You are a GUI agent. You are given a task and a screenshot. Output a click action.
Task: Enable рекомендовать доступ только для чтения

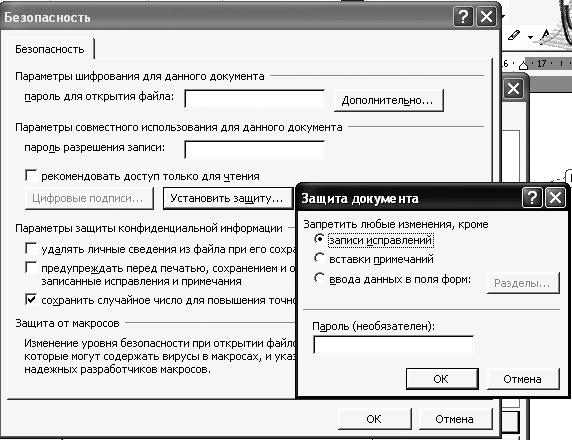pyautogui.click(x=31, y=175)
